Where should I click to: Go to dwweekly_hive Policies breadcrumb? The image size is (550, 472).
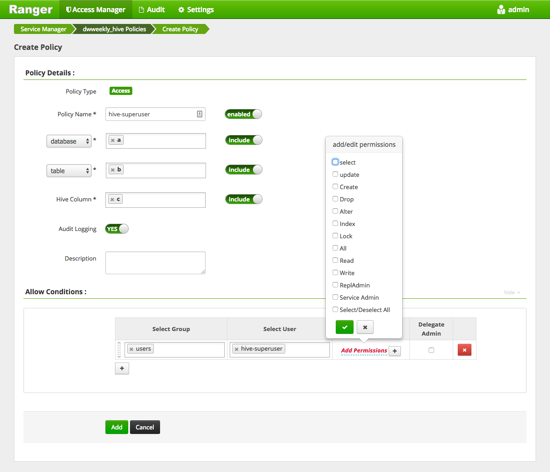(114, 29)
